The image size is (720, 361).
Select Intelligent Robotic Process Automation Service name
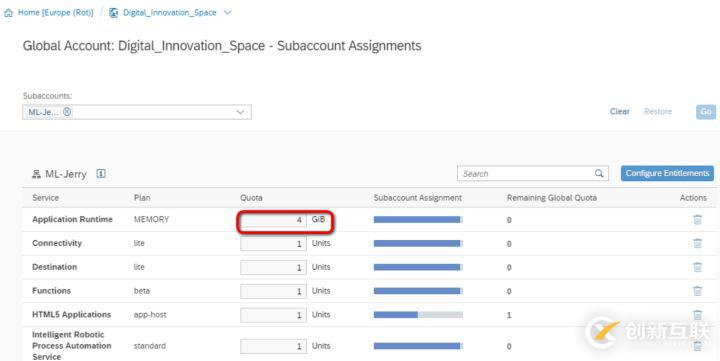point(72,346)
